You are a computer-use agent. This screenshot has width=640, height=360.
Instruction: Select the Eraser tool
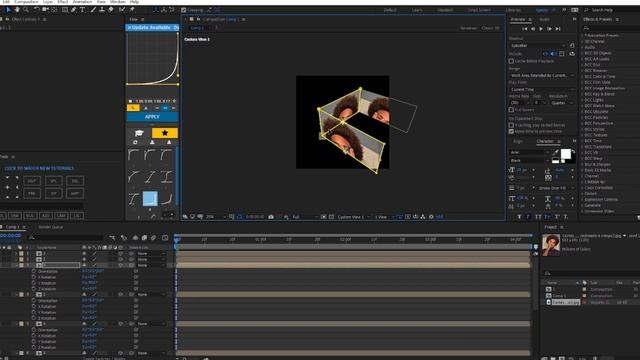pos(111,9)
